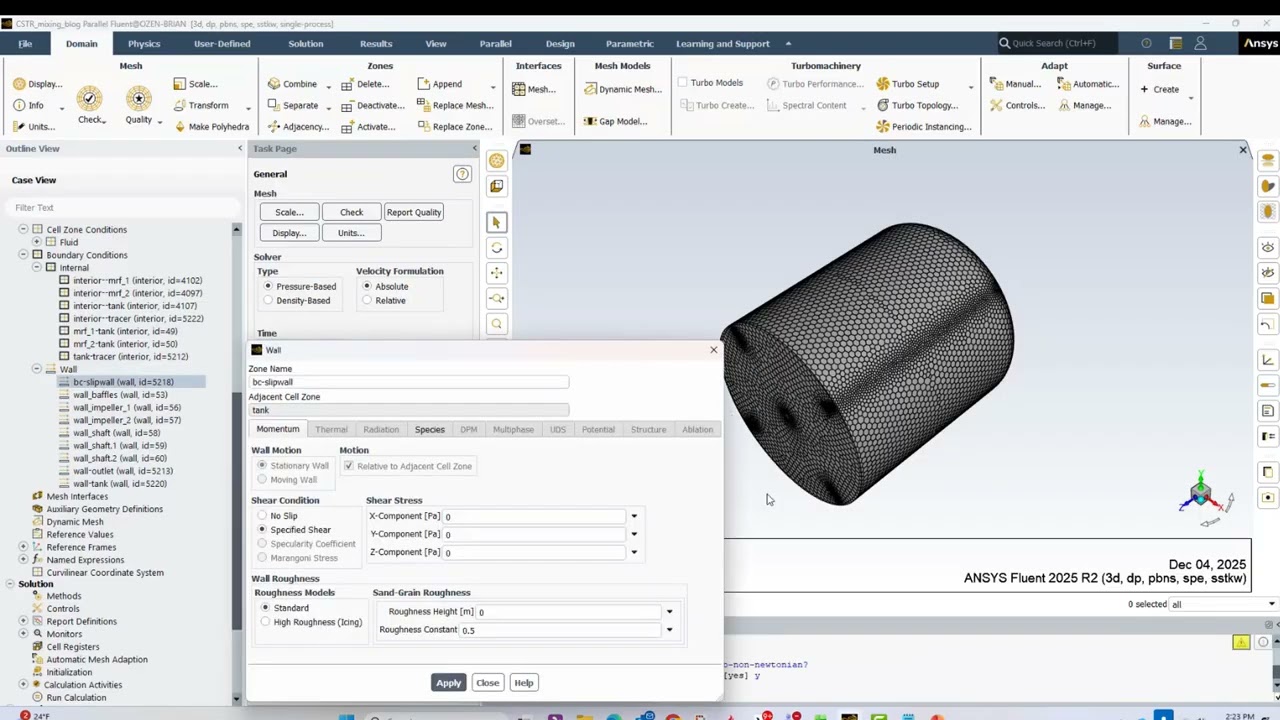Open the Solution ribbon tab
The height and width of the screenshot is (720, 1280).
click(306, 43)
